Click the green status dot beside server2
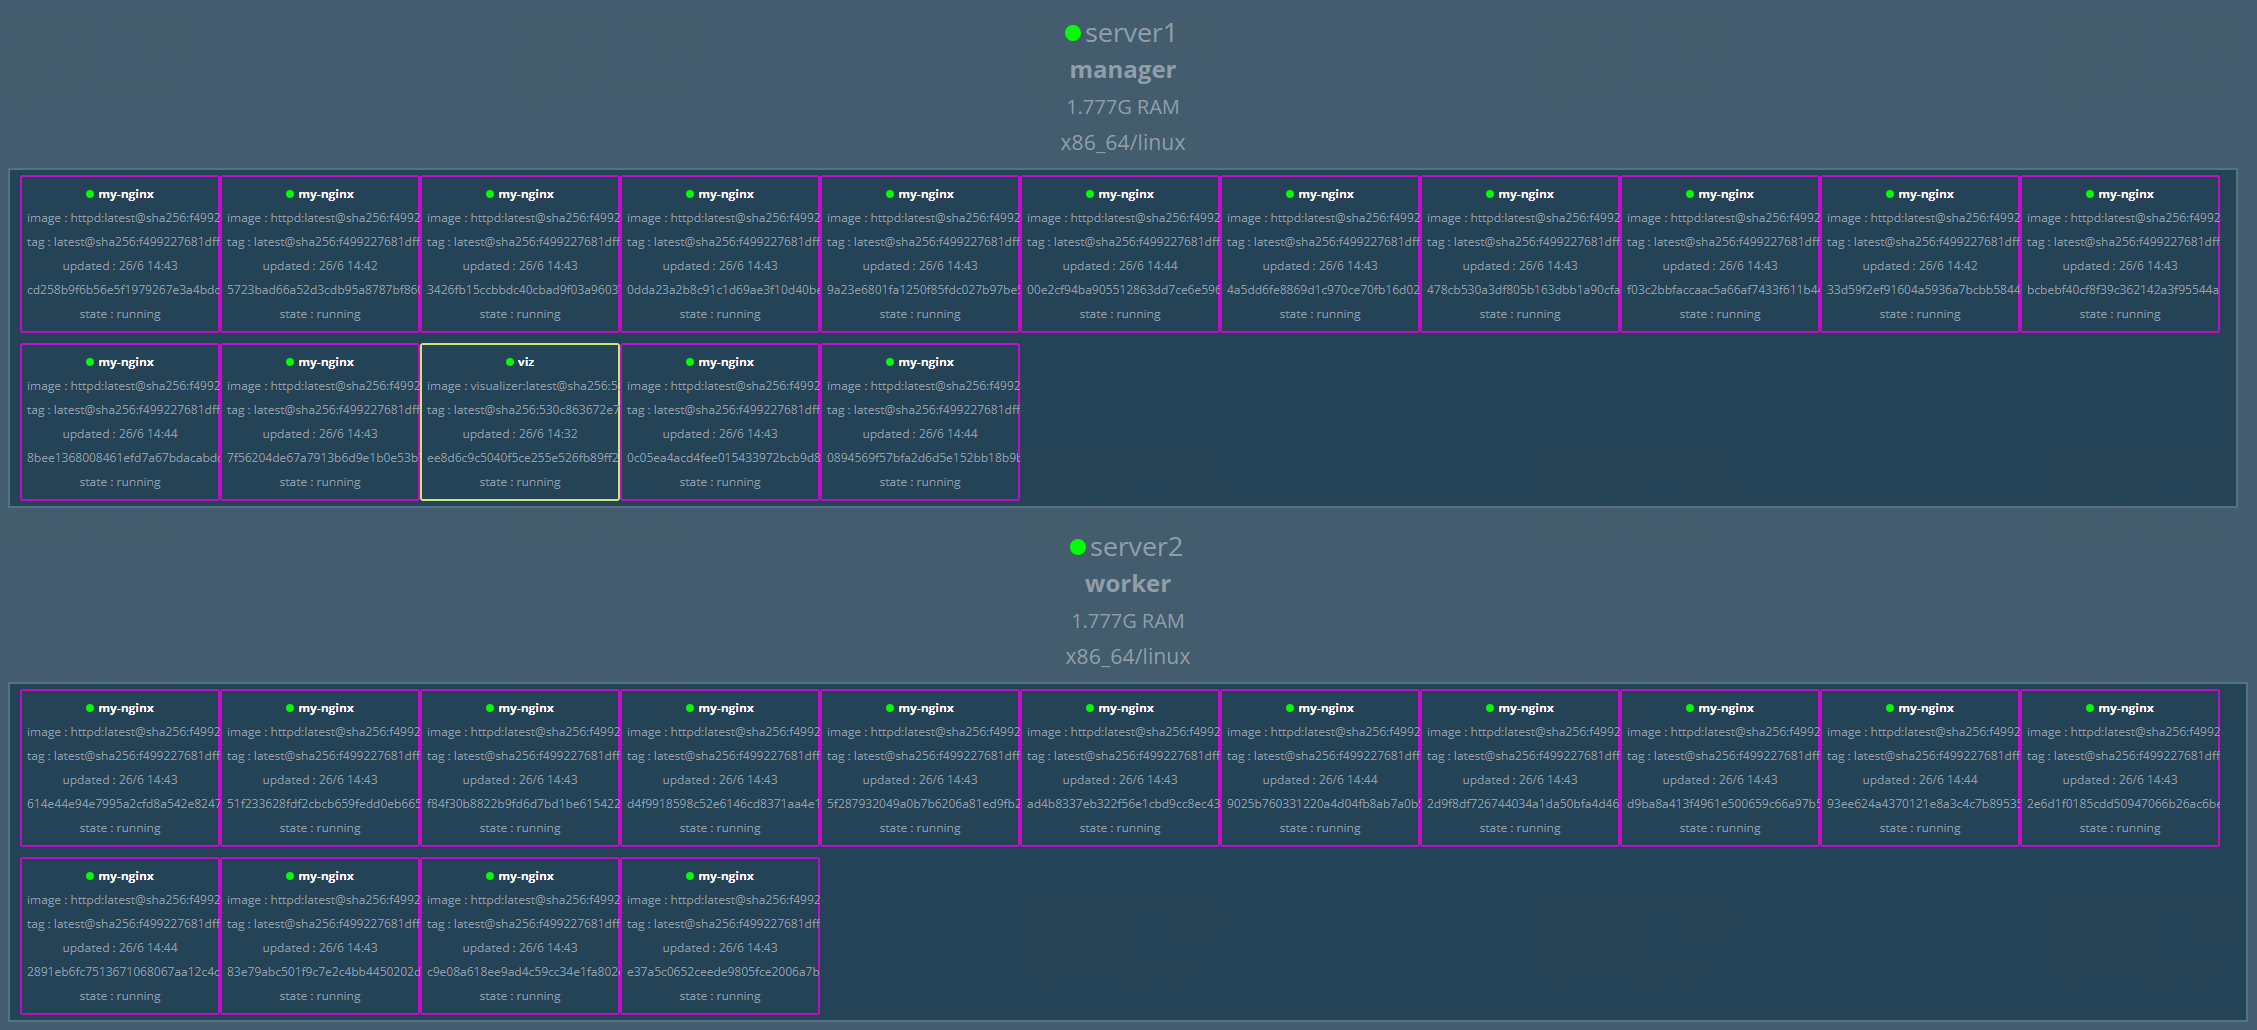This screenshot has height=1030, width=2257. pos(1078,547)
